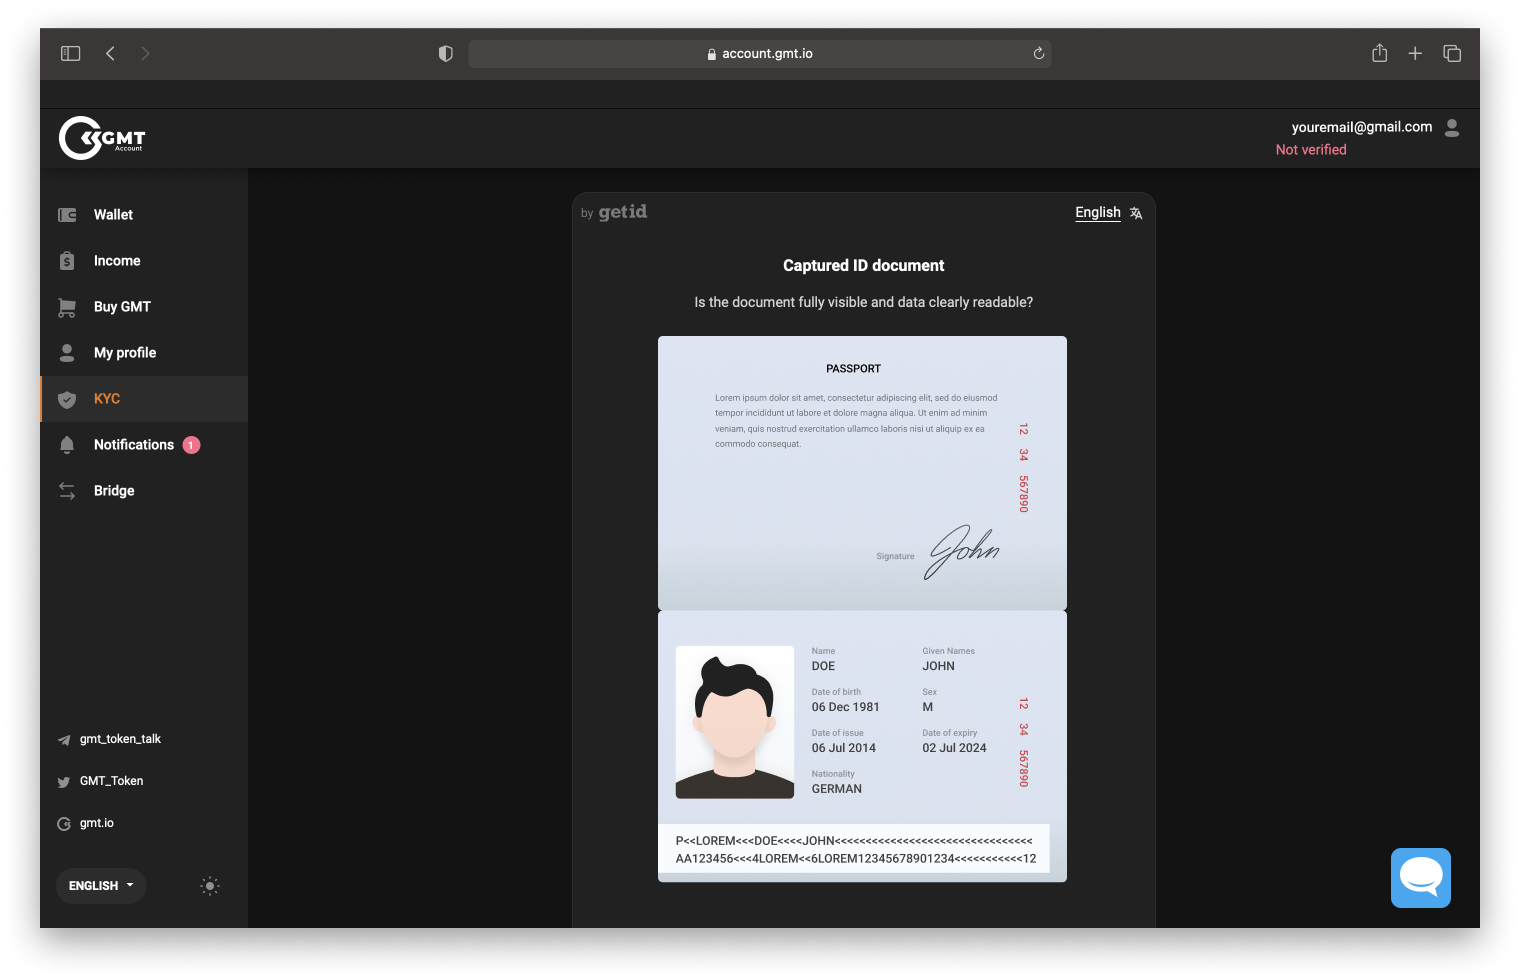
Task: Open the privacy shield icon
Action: 446,53
